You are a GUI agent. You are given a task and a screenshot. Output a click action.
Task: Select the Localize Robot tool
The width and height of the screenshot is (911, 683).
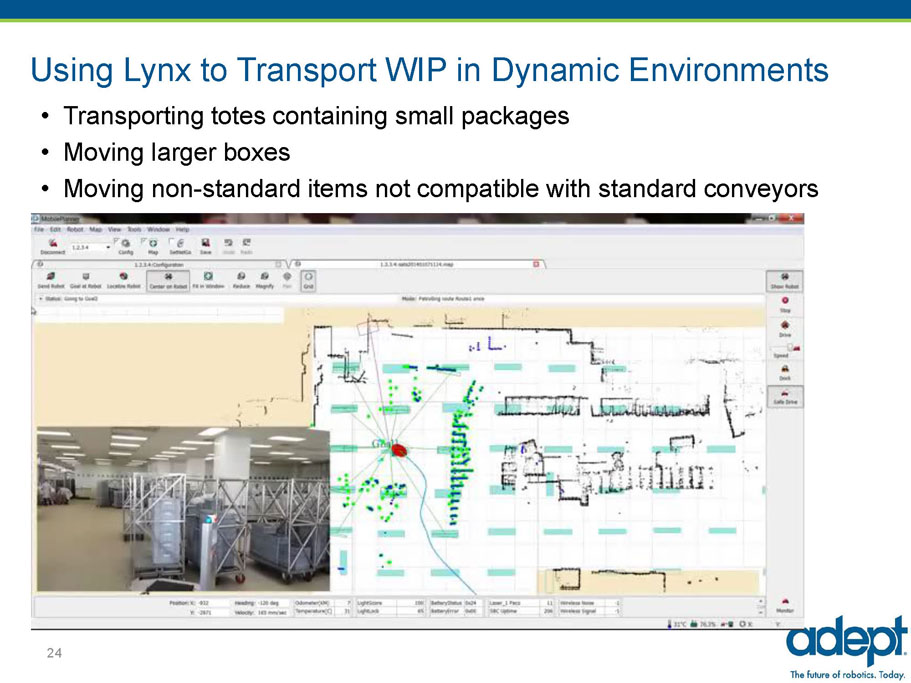(122, 278)
